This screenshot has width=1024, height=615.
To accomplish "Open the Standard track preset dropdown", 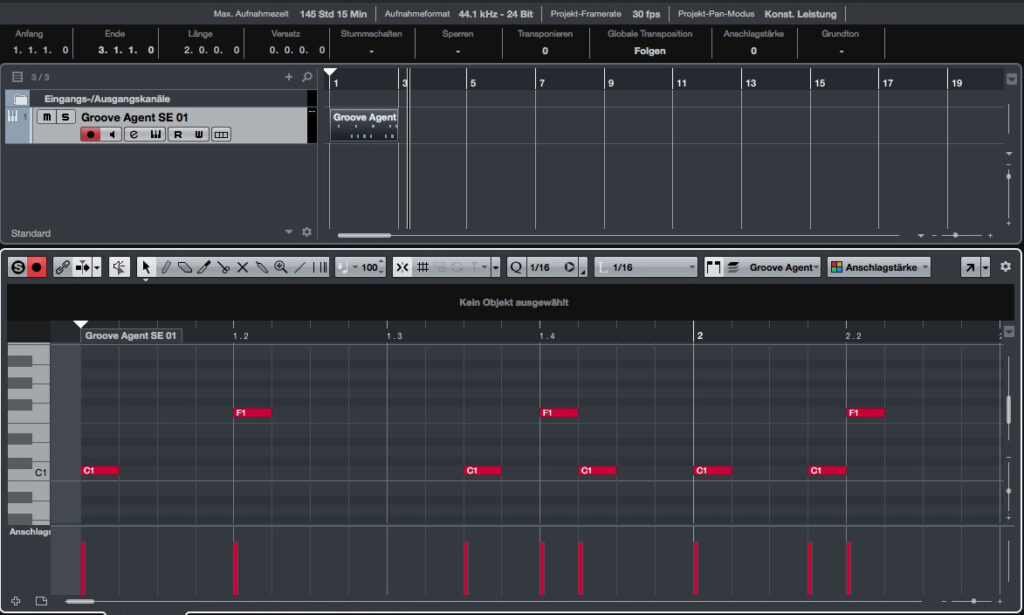I will tap(289, 232).
